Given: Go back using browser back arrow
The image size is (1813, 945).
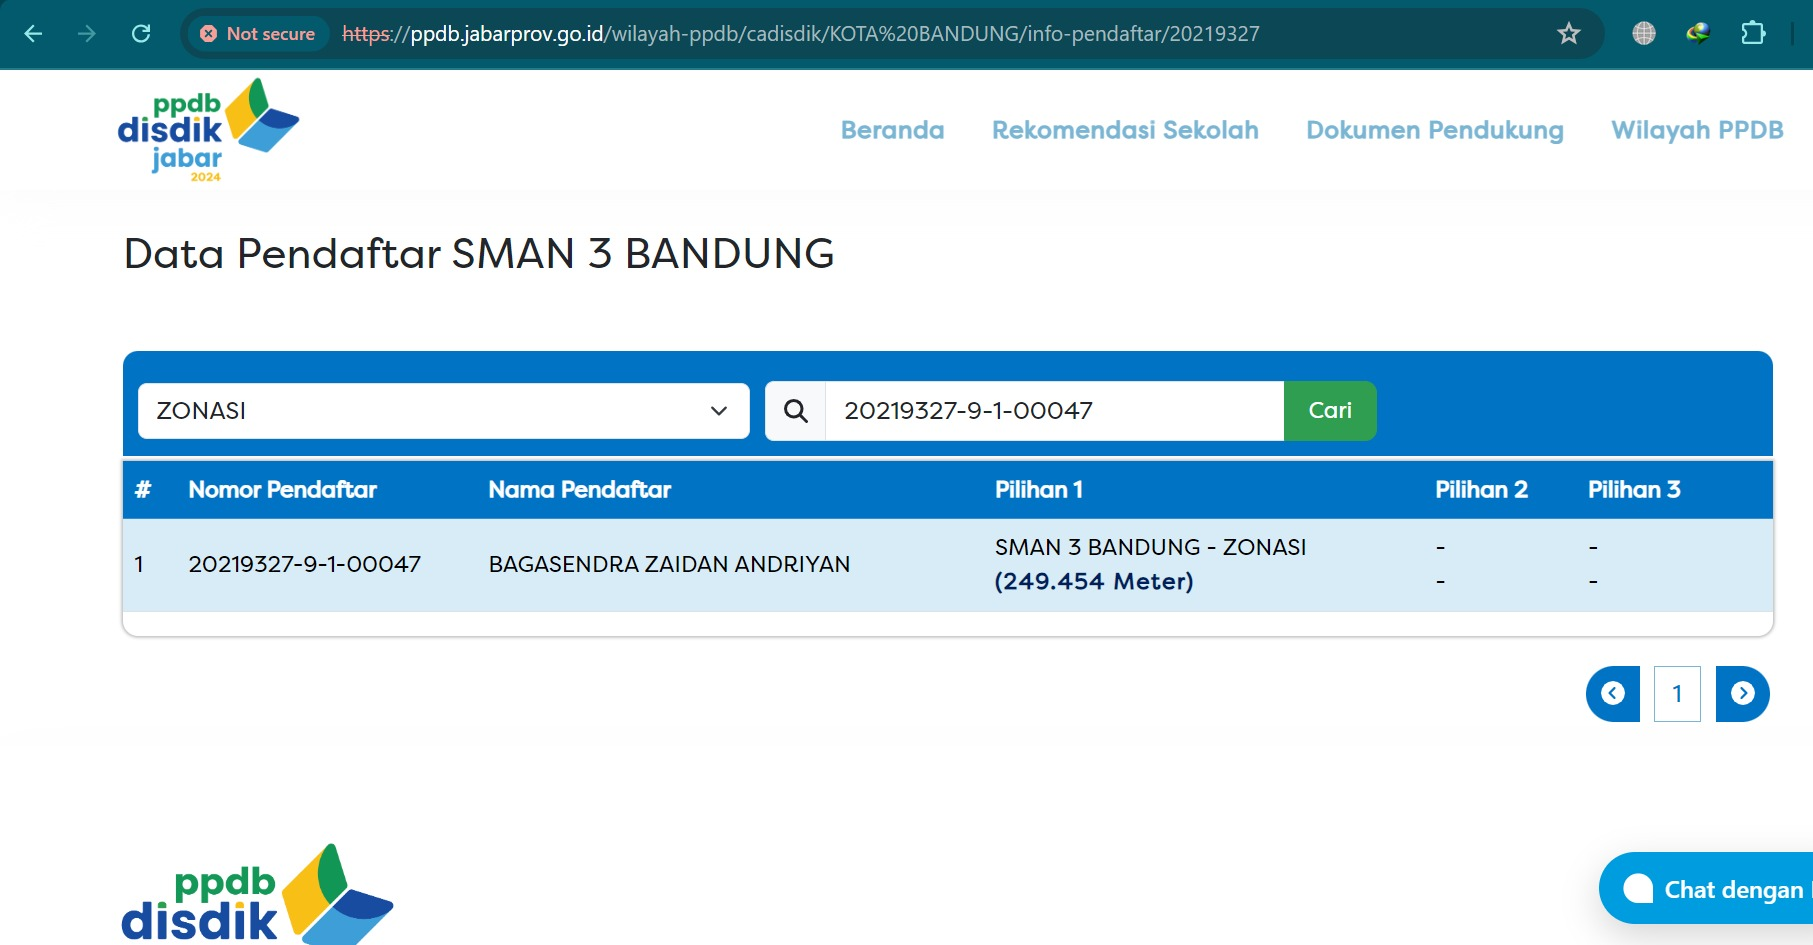Looking at the screenshot, I should point(33,34).
